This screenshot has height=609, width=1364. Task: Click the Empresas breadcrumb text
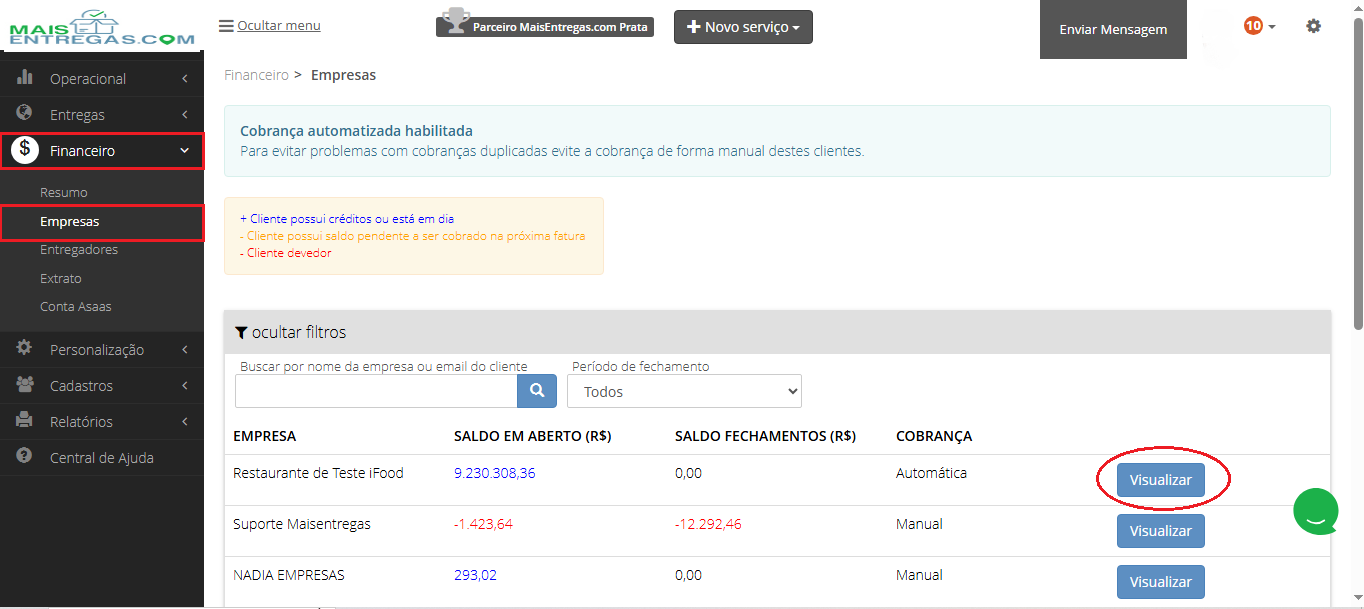click(x=343, y=75)
